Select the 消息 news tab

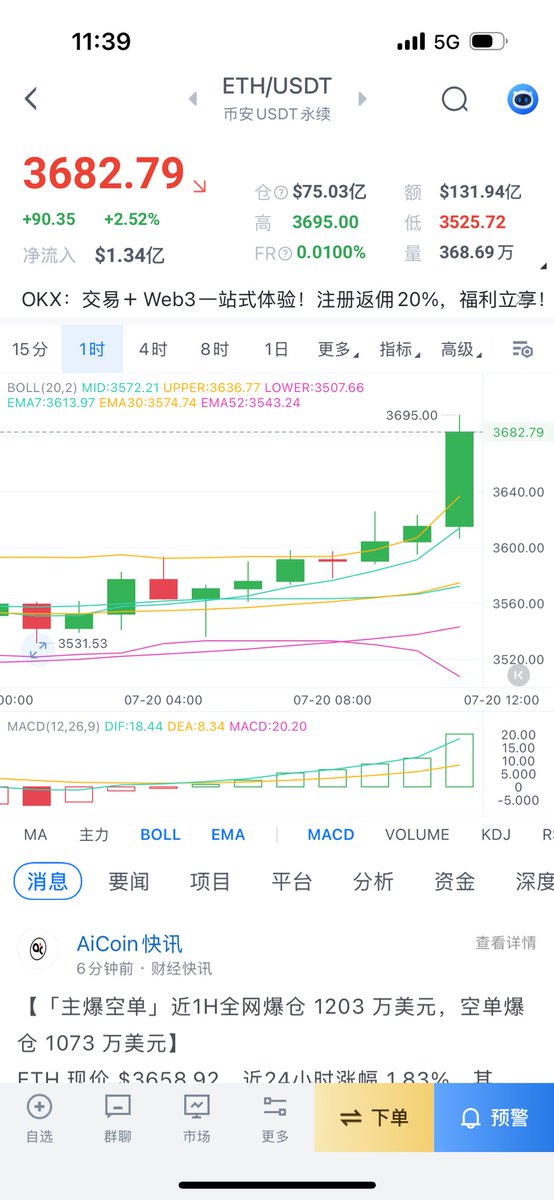48,881
